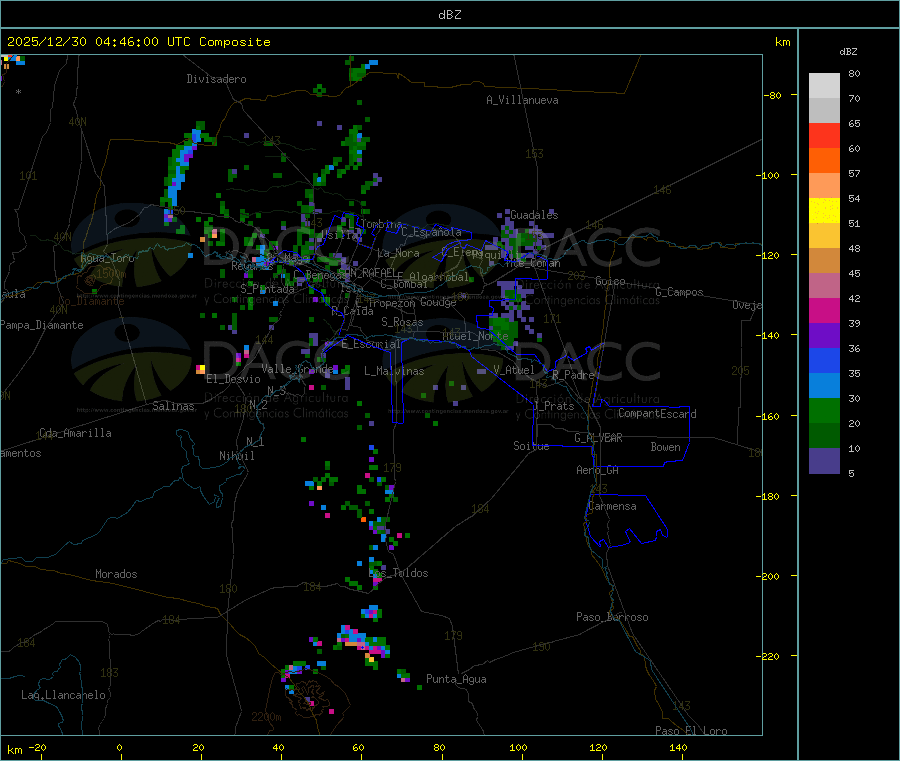Image resolution: width=900 pixels, height=761 pixels.
Task: Click the E_Escorial label
Action: (x=371, y=344)
